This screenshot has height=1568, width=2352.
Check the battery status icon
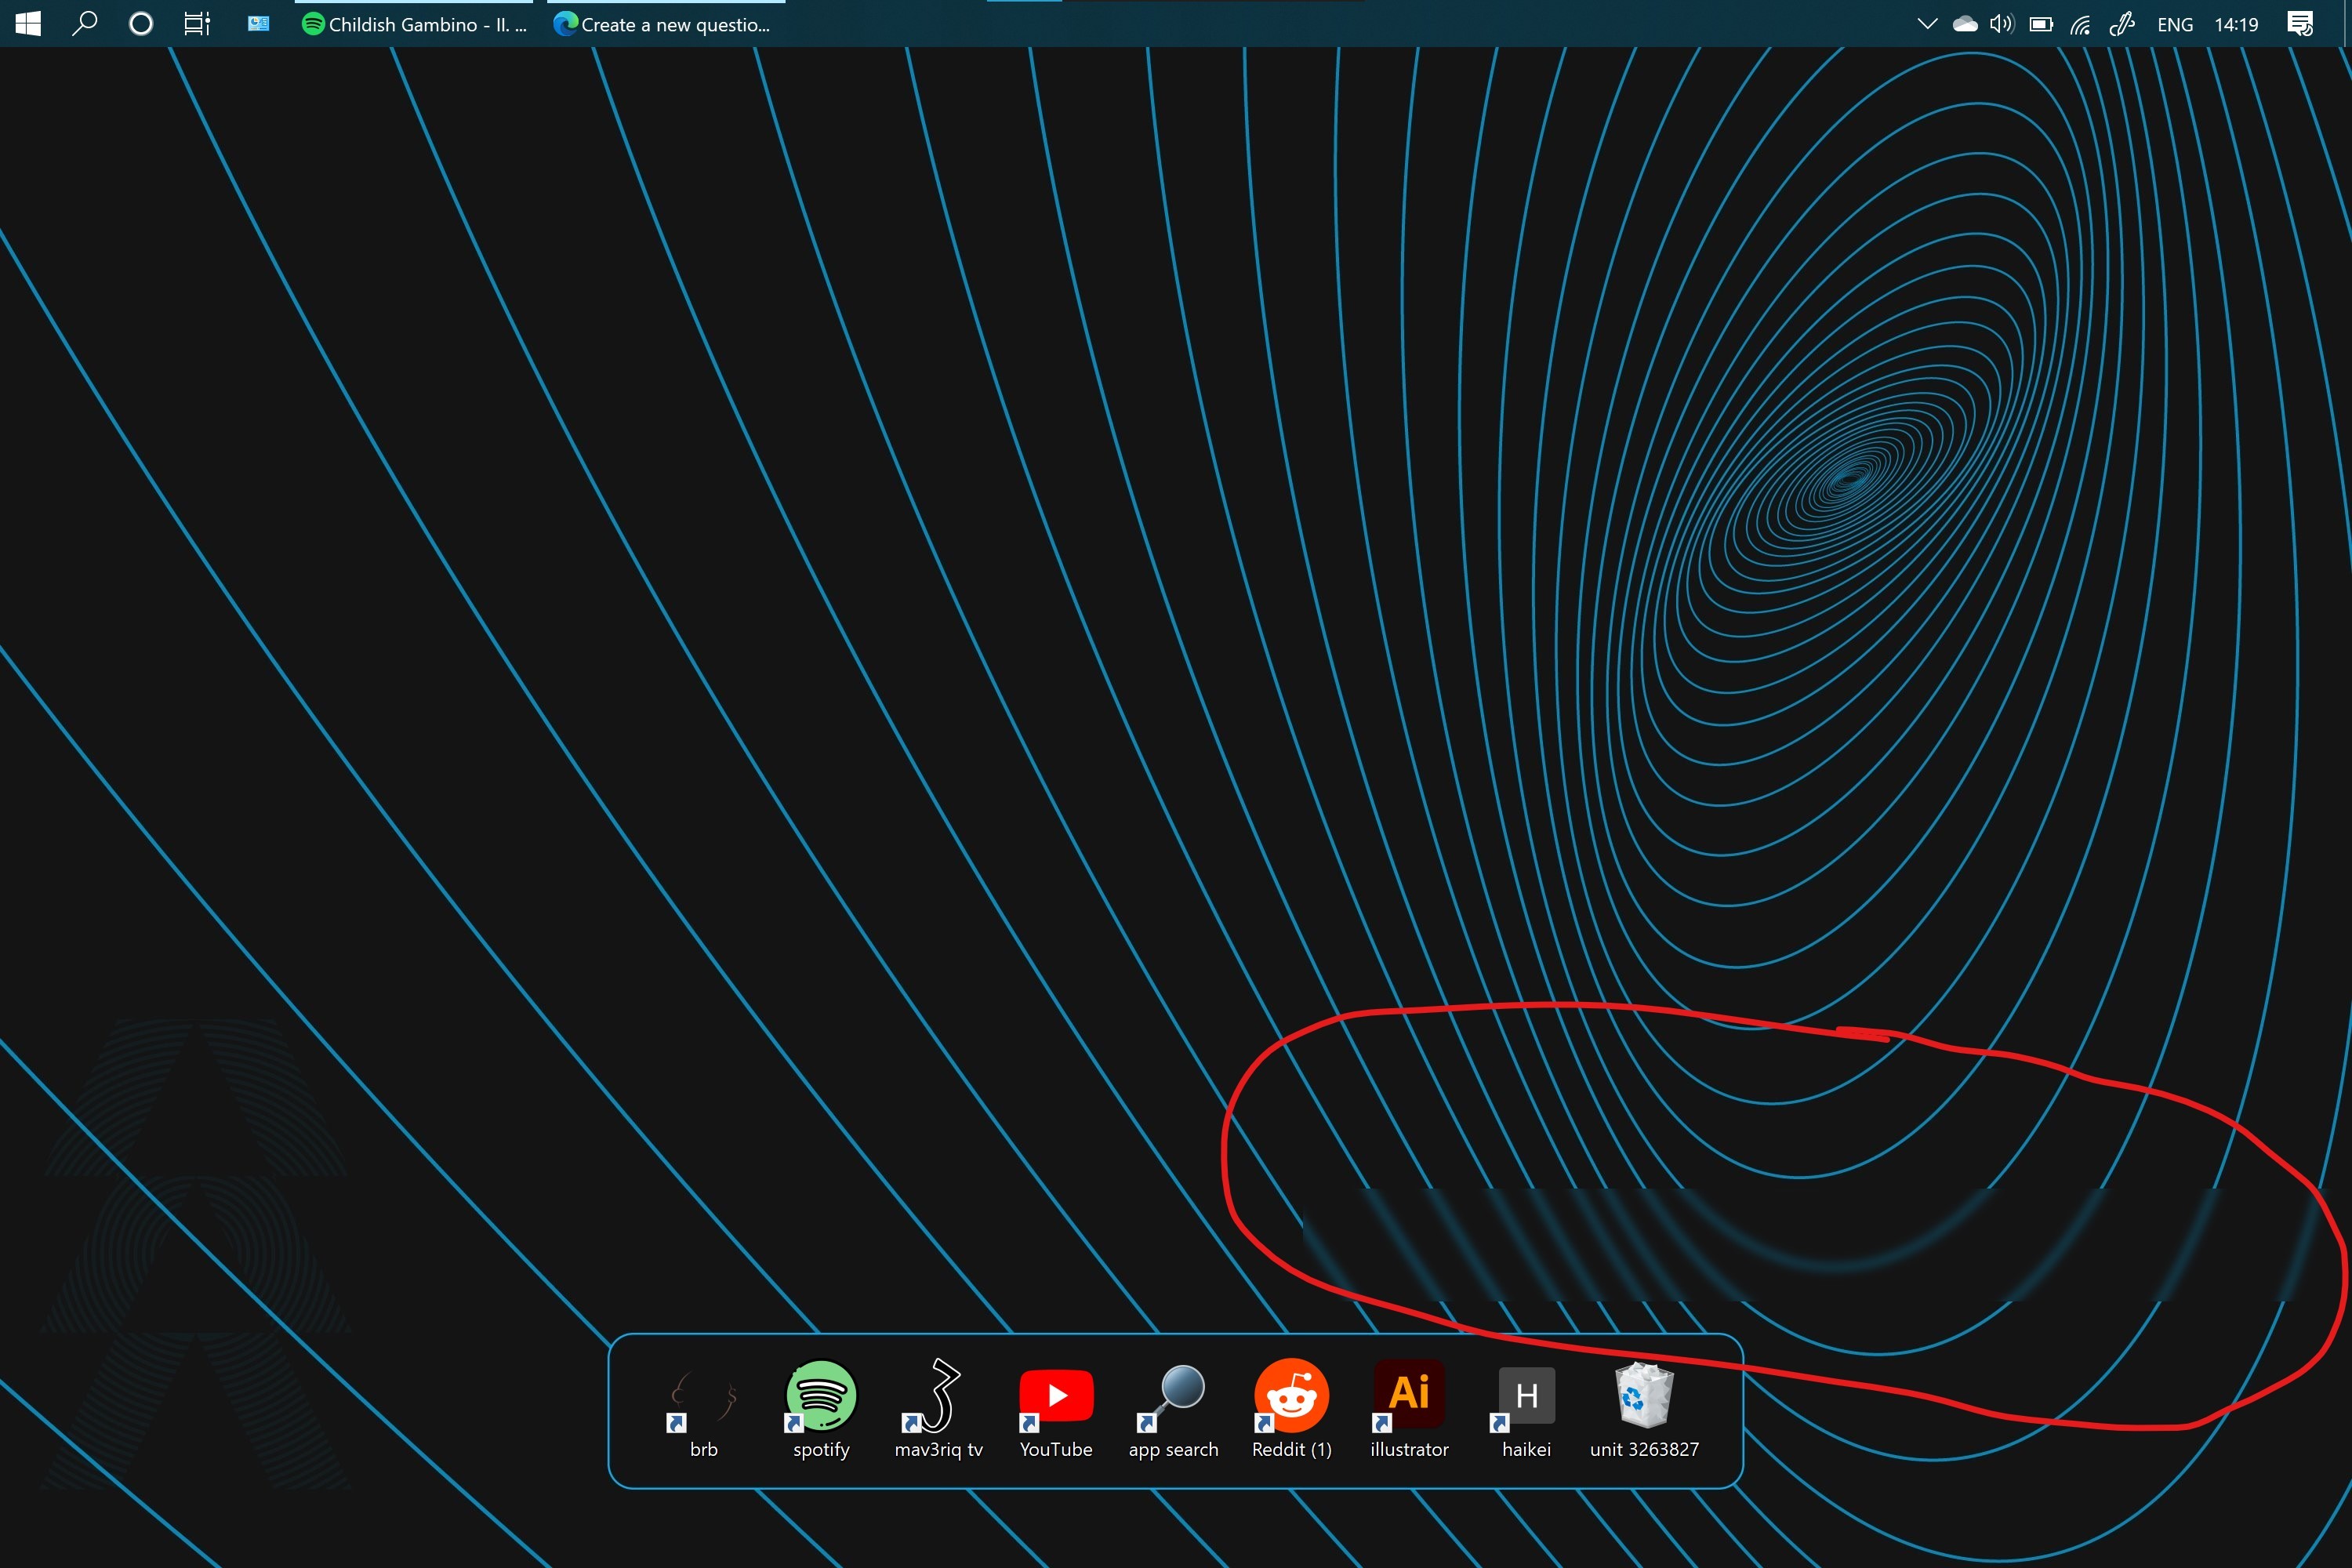[2041, 24]
